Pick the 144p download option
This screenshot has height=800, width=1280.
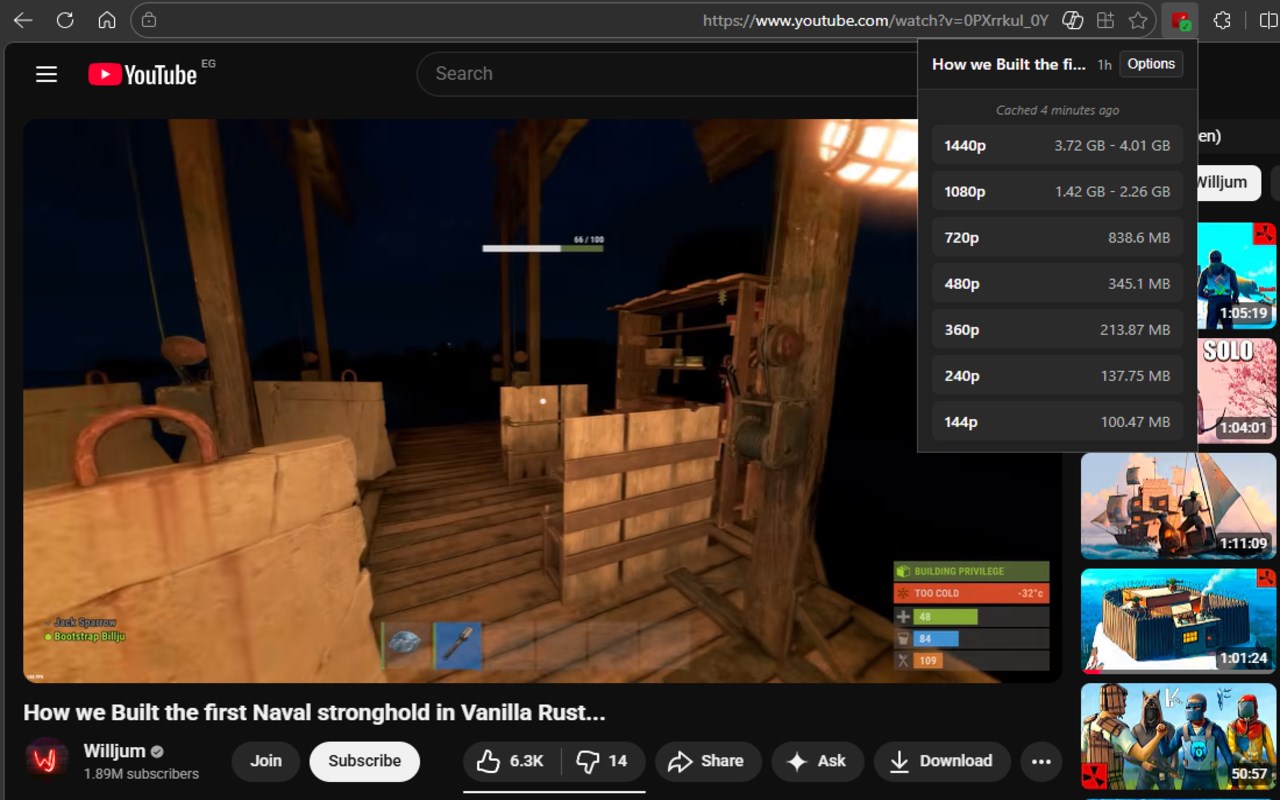[x=1057, y=421]
